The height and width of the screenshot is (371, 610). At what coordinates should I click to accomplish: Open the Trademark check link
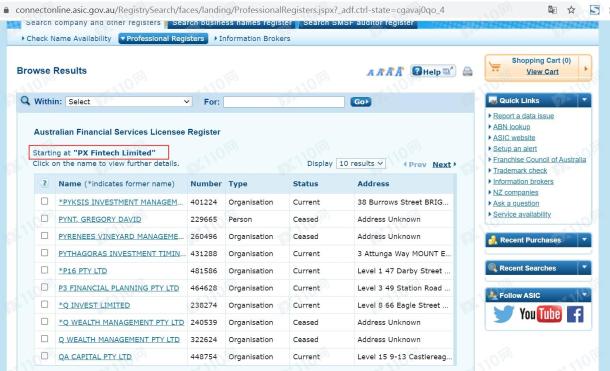coord(520,170)
